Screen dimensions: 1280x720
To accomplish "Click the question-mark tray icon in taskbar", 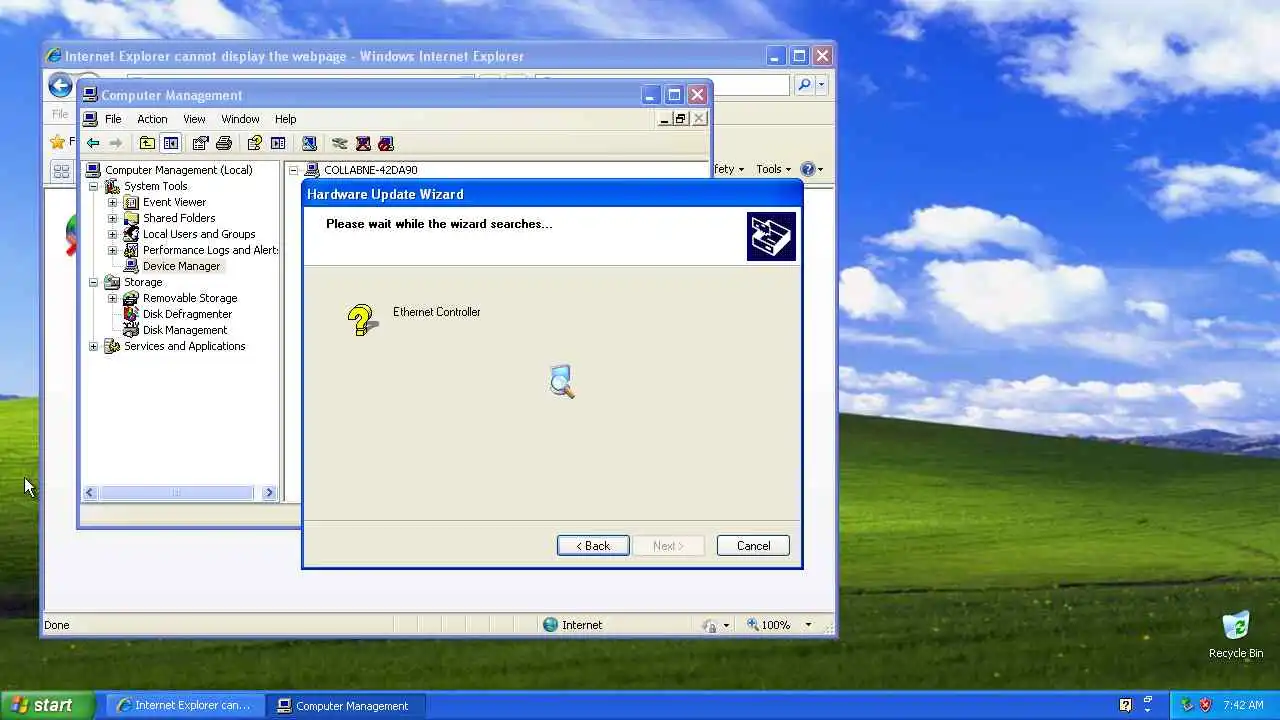I will [1125, 705].
